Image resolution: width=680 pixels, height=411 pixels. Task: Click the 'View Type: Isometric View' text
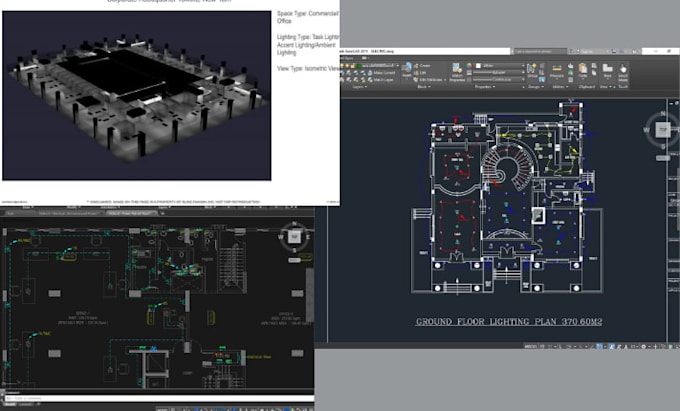308,68
